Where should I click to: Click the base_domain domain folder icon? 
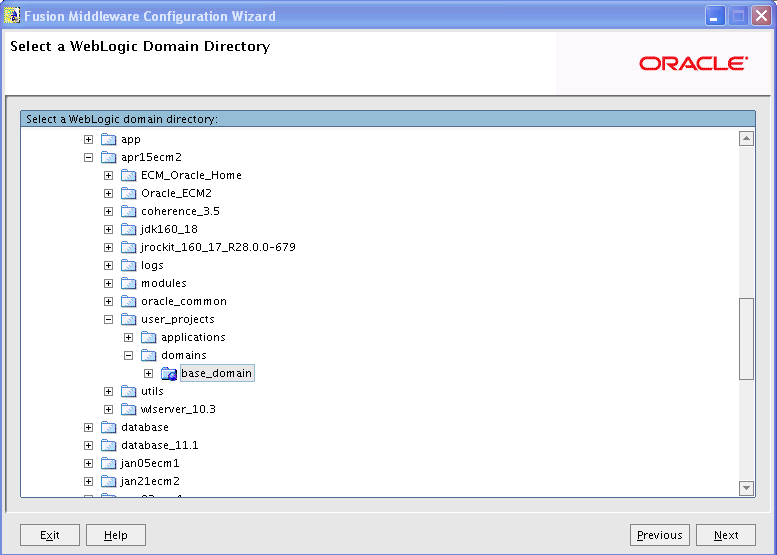click(x=168, y=374)
